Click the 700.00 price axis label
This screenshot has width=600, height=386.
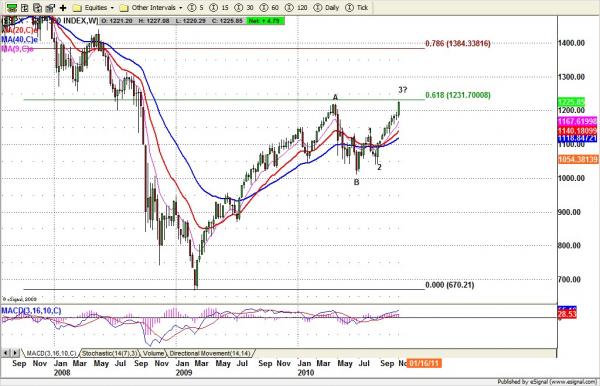click(x=570, y=280)
